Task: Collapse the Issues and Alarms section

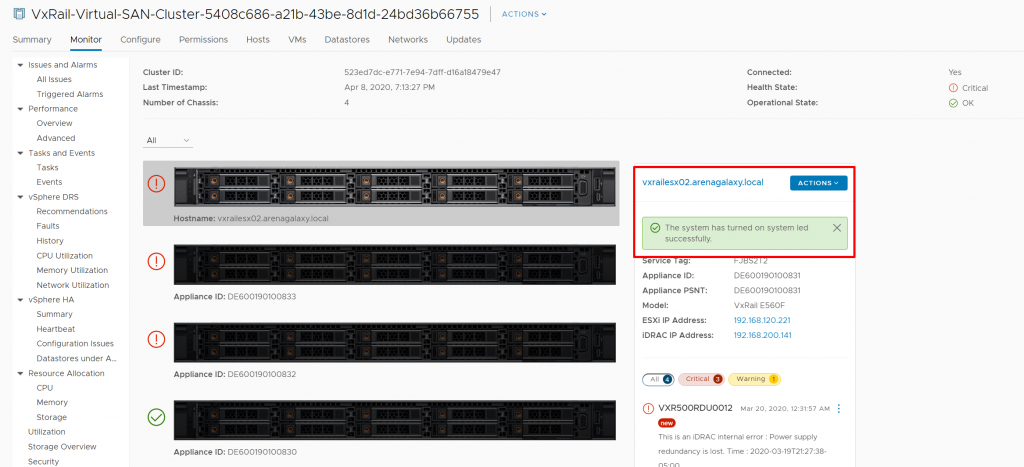Action: click(x=20, y=65)
